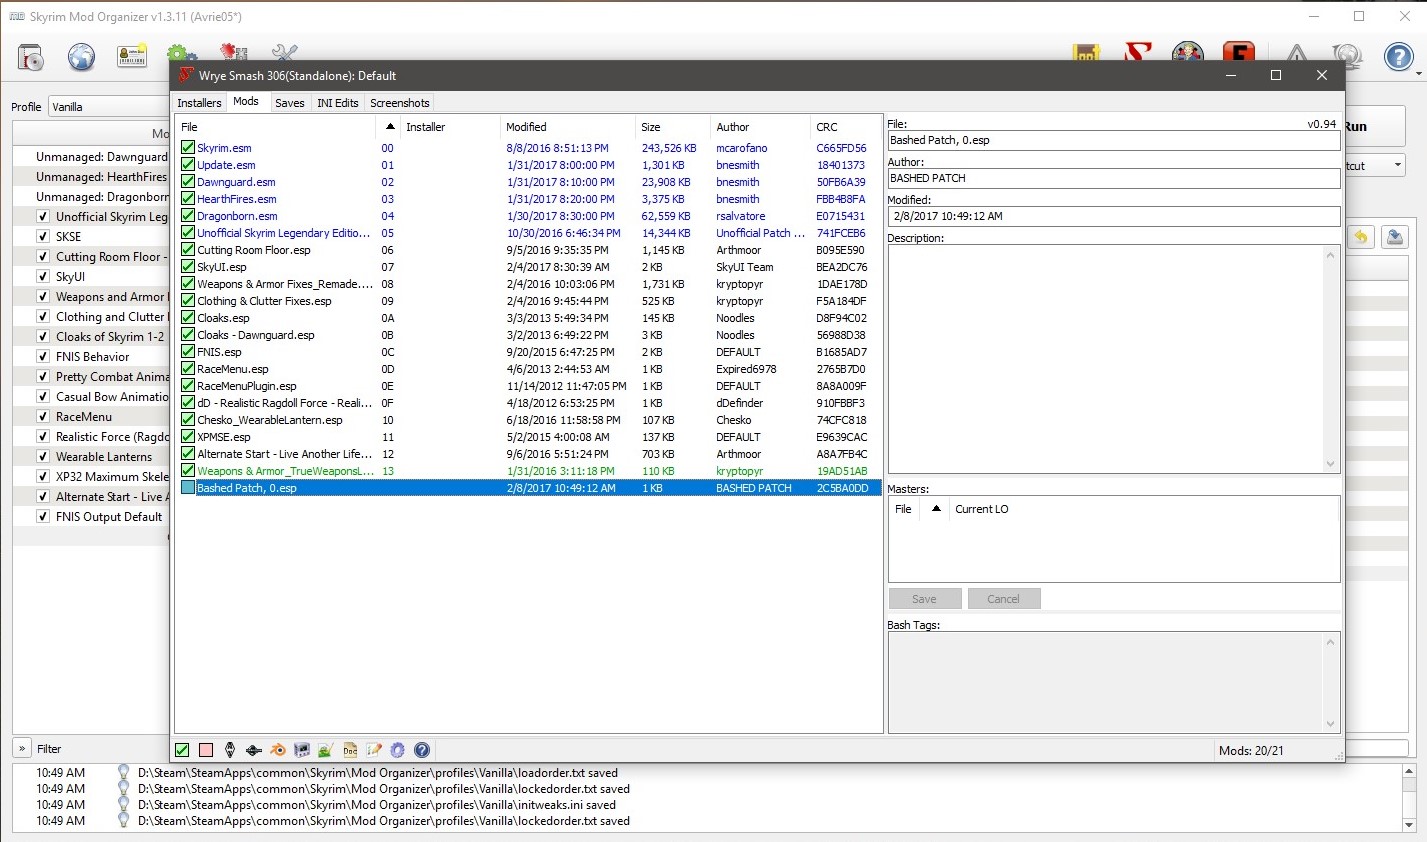Viewport: 1427px width, 842px height.
Task: Click the update globe icon in Mod Organizer
Action: (1348, 55)
